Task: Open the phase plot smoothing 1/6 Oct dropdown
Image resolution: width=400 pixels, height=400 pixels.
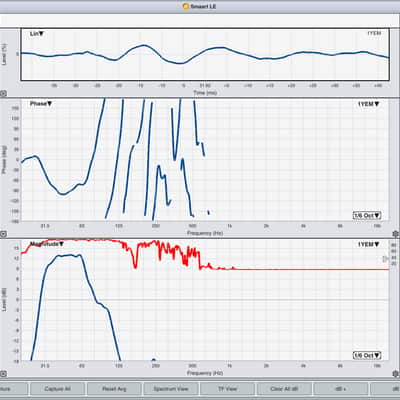Action: click(367, 215)
